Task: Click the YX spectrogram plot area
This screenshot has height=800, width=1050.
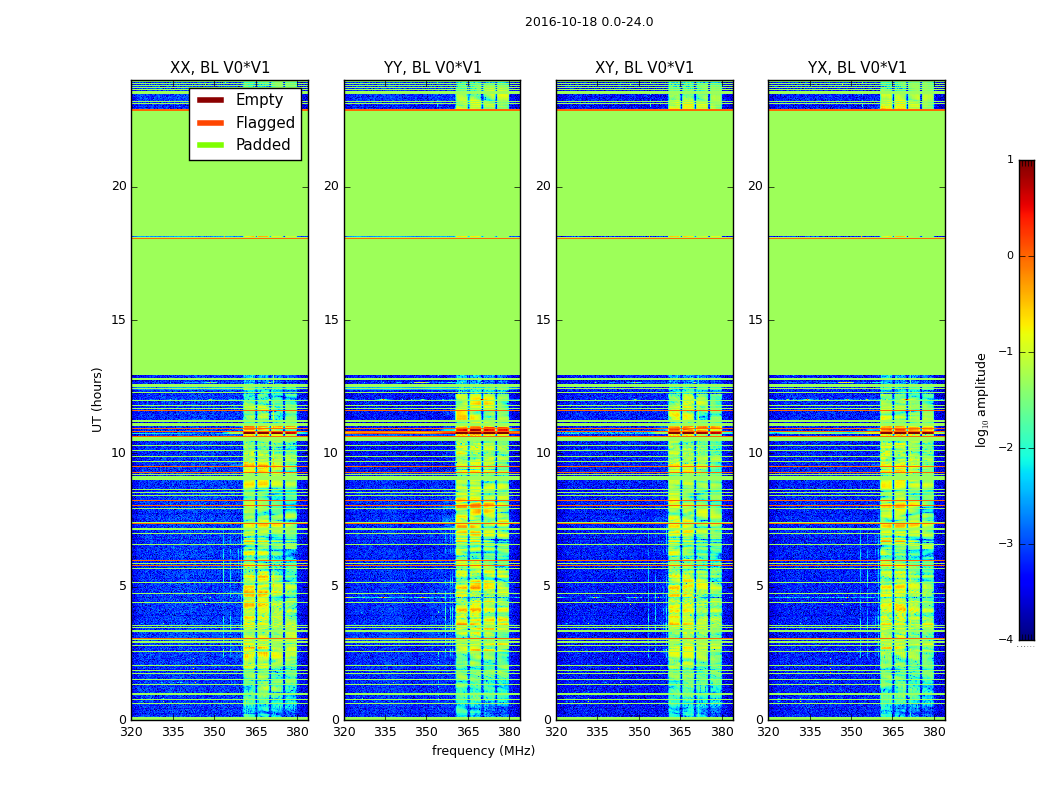Action: [857, 400]
